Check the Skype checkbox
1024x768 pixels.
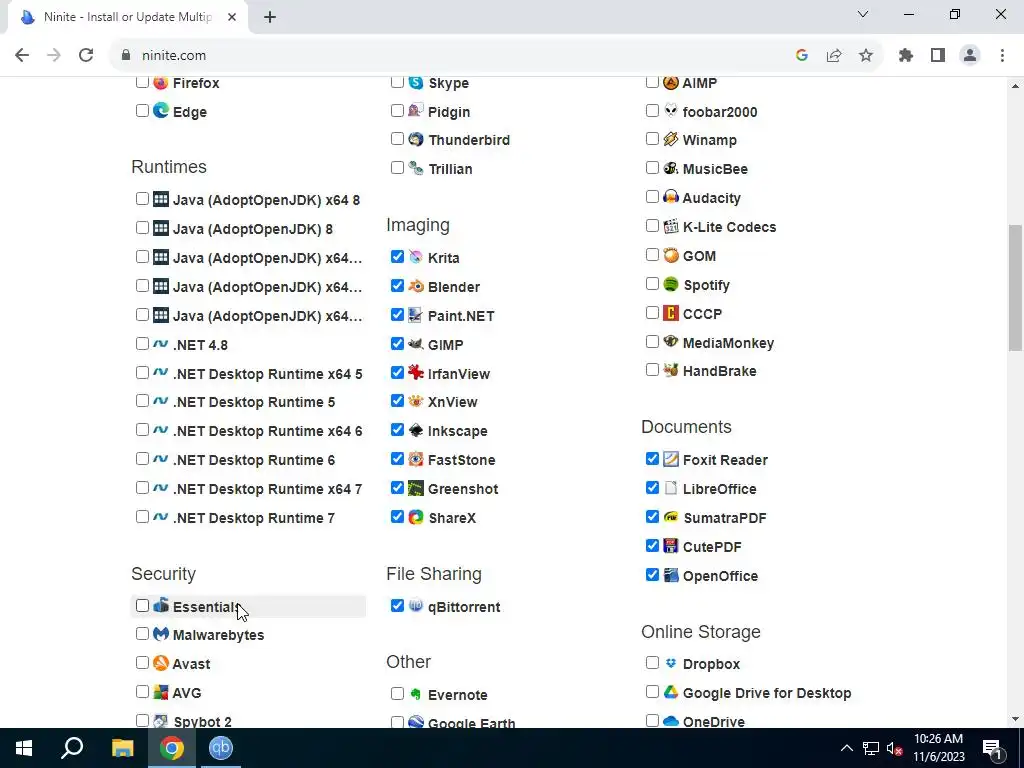397,82
